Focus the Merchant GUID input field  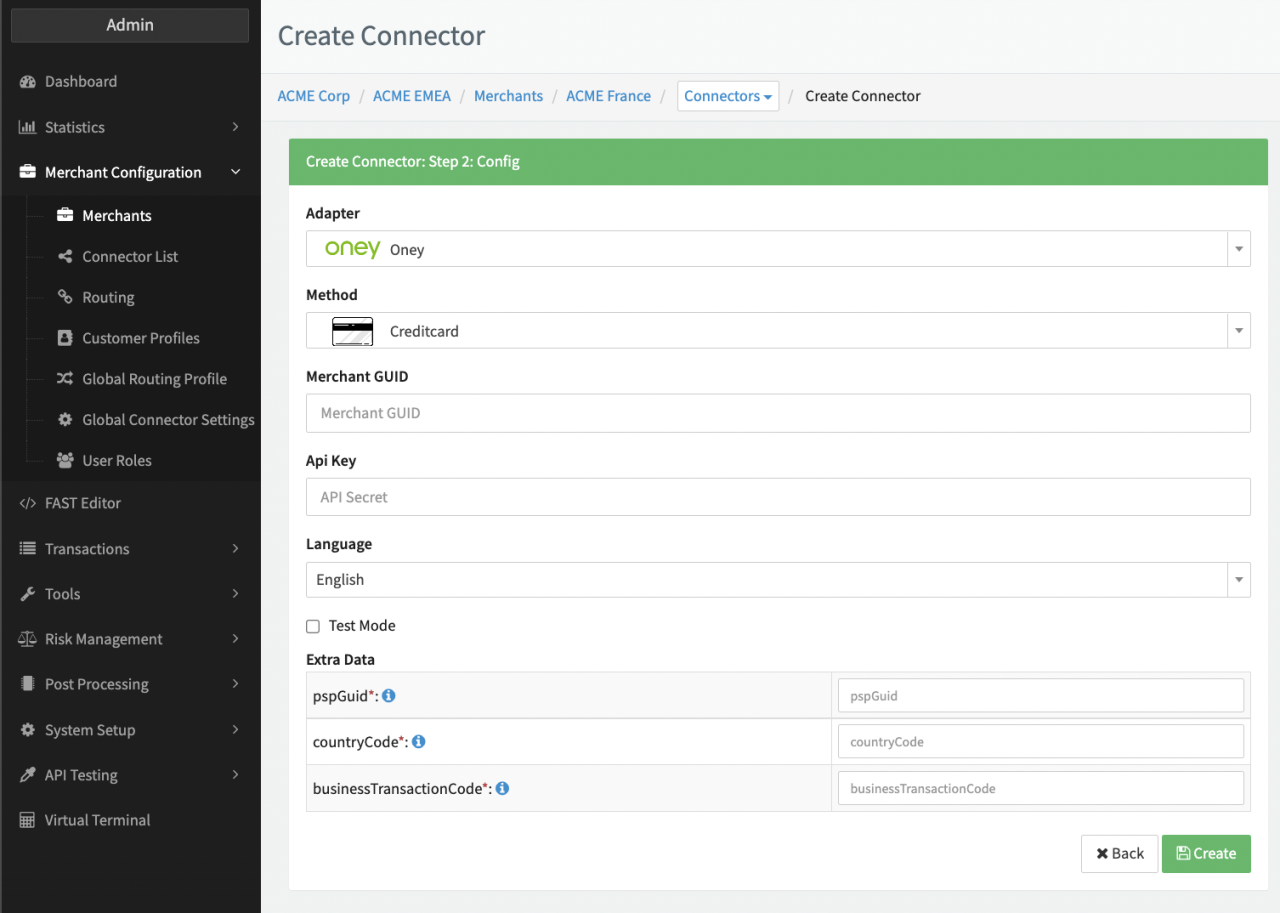[777, 413]
